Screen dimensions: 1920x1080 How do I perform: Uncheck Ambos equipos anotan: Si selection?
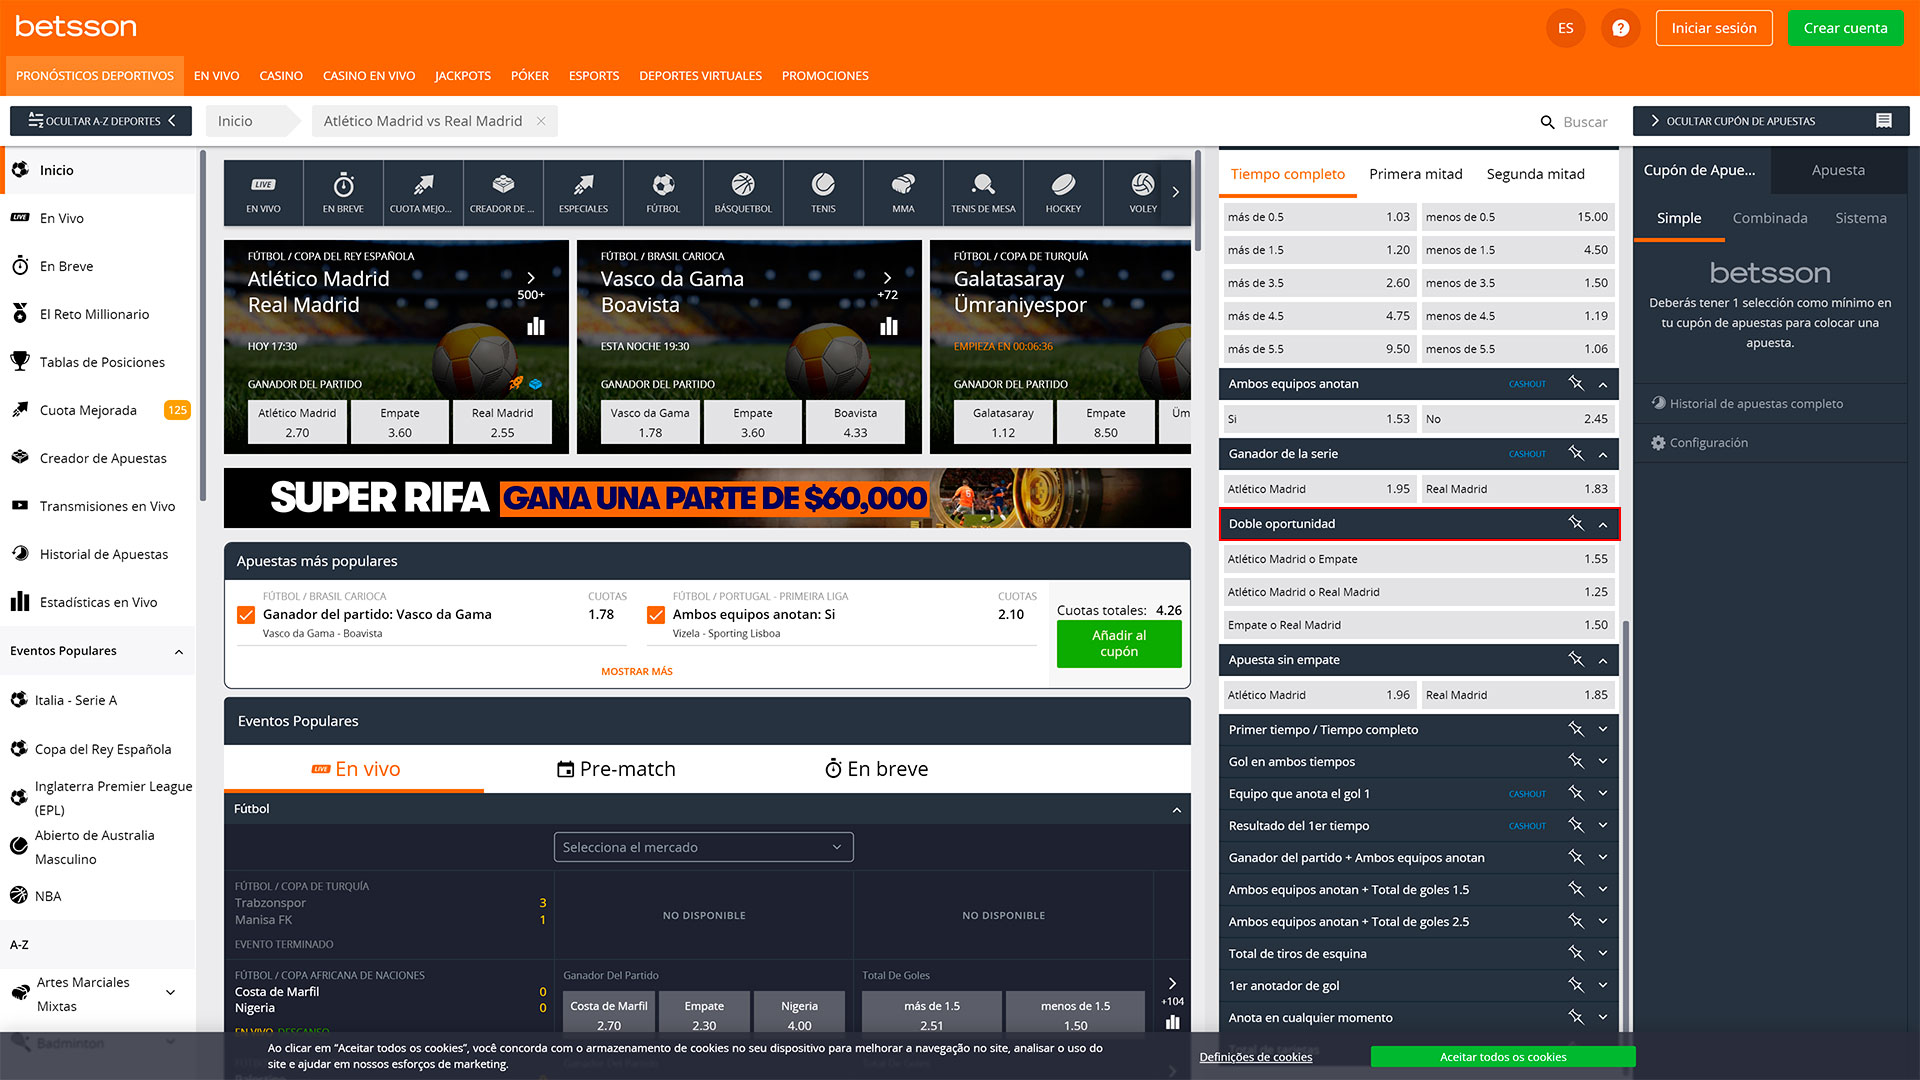click(x=656, y=615)
